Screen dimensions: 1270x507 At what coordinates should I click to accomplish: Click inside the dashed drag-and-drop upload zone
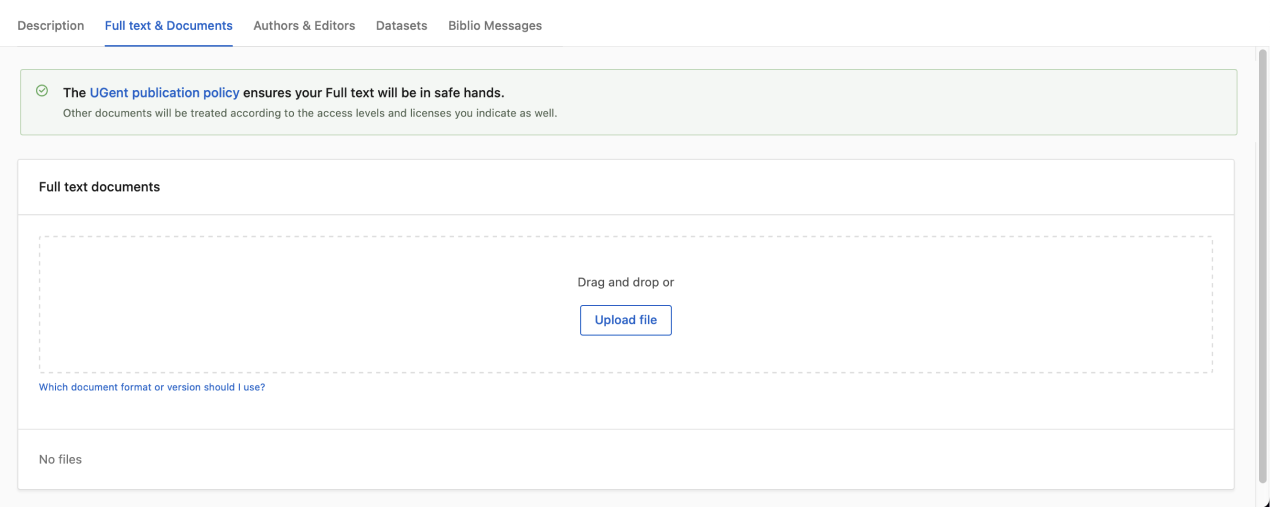point(626,305)
